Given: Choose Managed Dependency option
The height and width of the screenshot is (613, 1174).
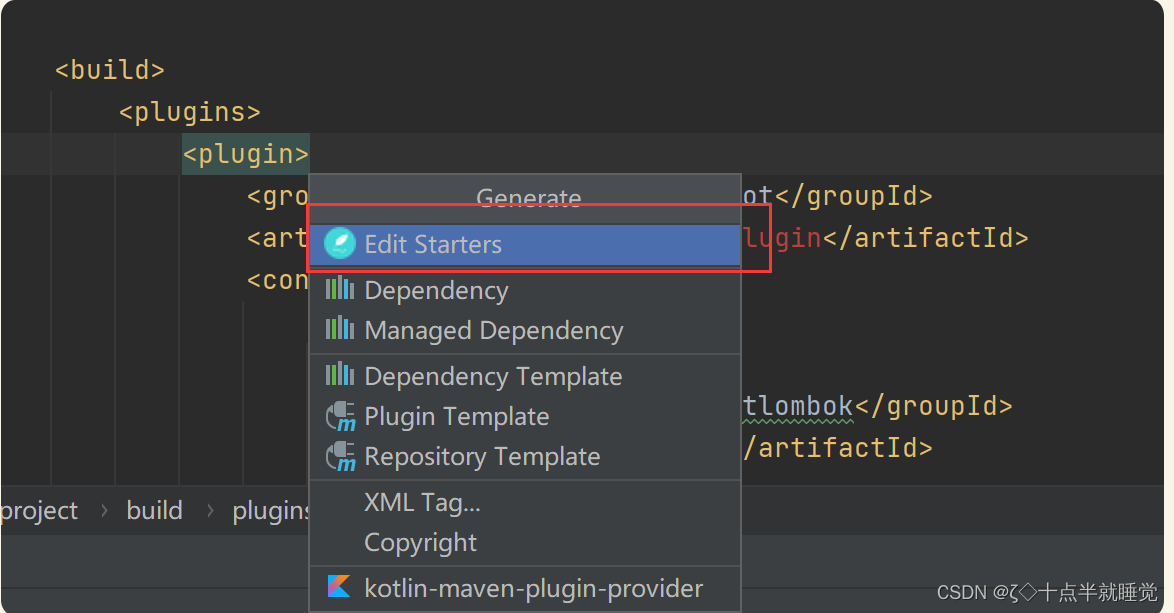Looking at the screenshot, I should 525,330.
